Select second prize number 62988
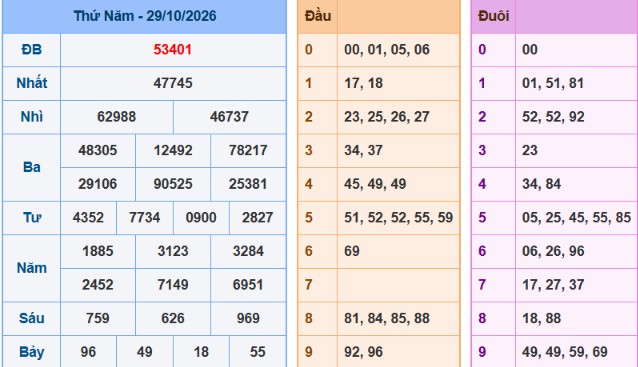 (x=116, y=117)
